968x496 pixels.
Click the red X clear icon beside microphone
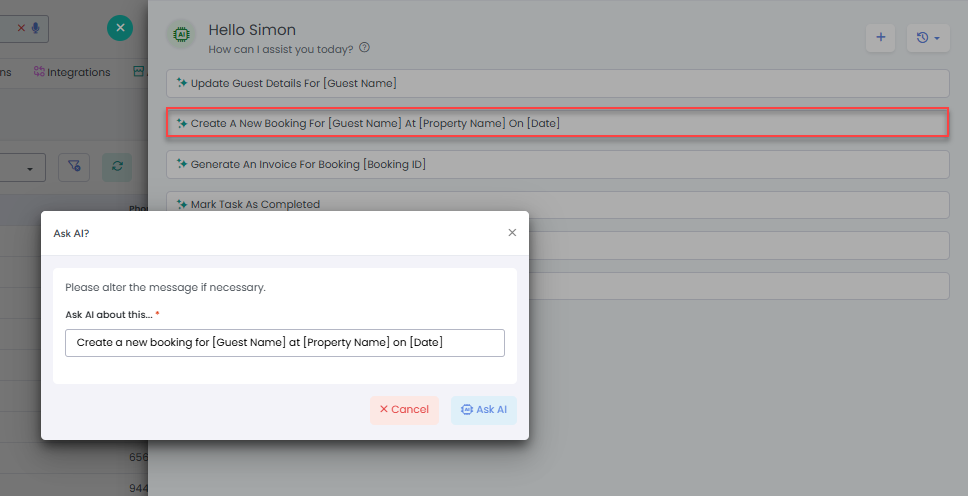click(21, 28)
